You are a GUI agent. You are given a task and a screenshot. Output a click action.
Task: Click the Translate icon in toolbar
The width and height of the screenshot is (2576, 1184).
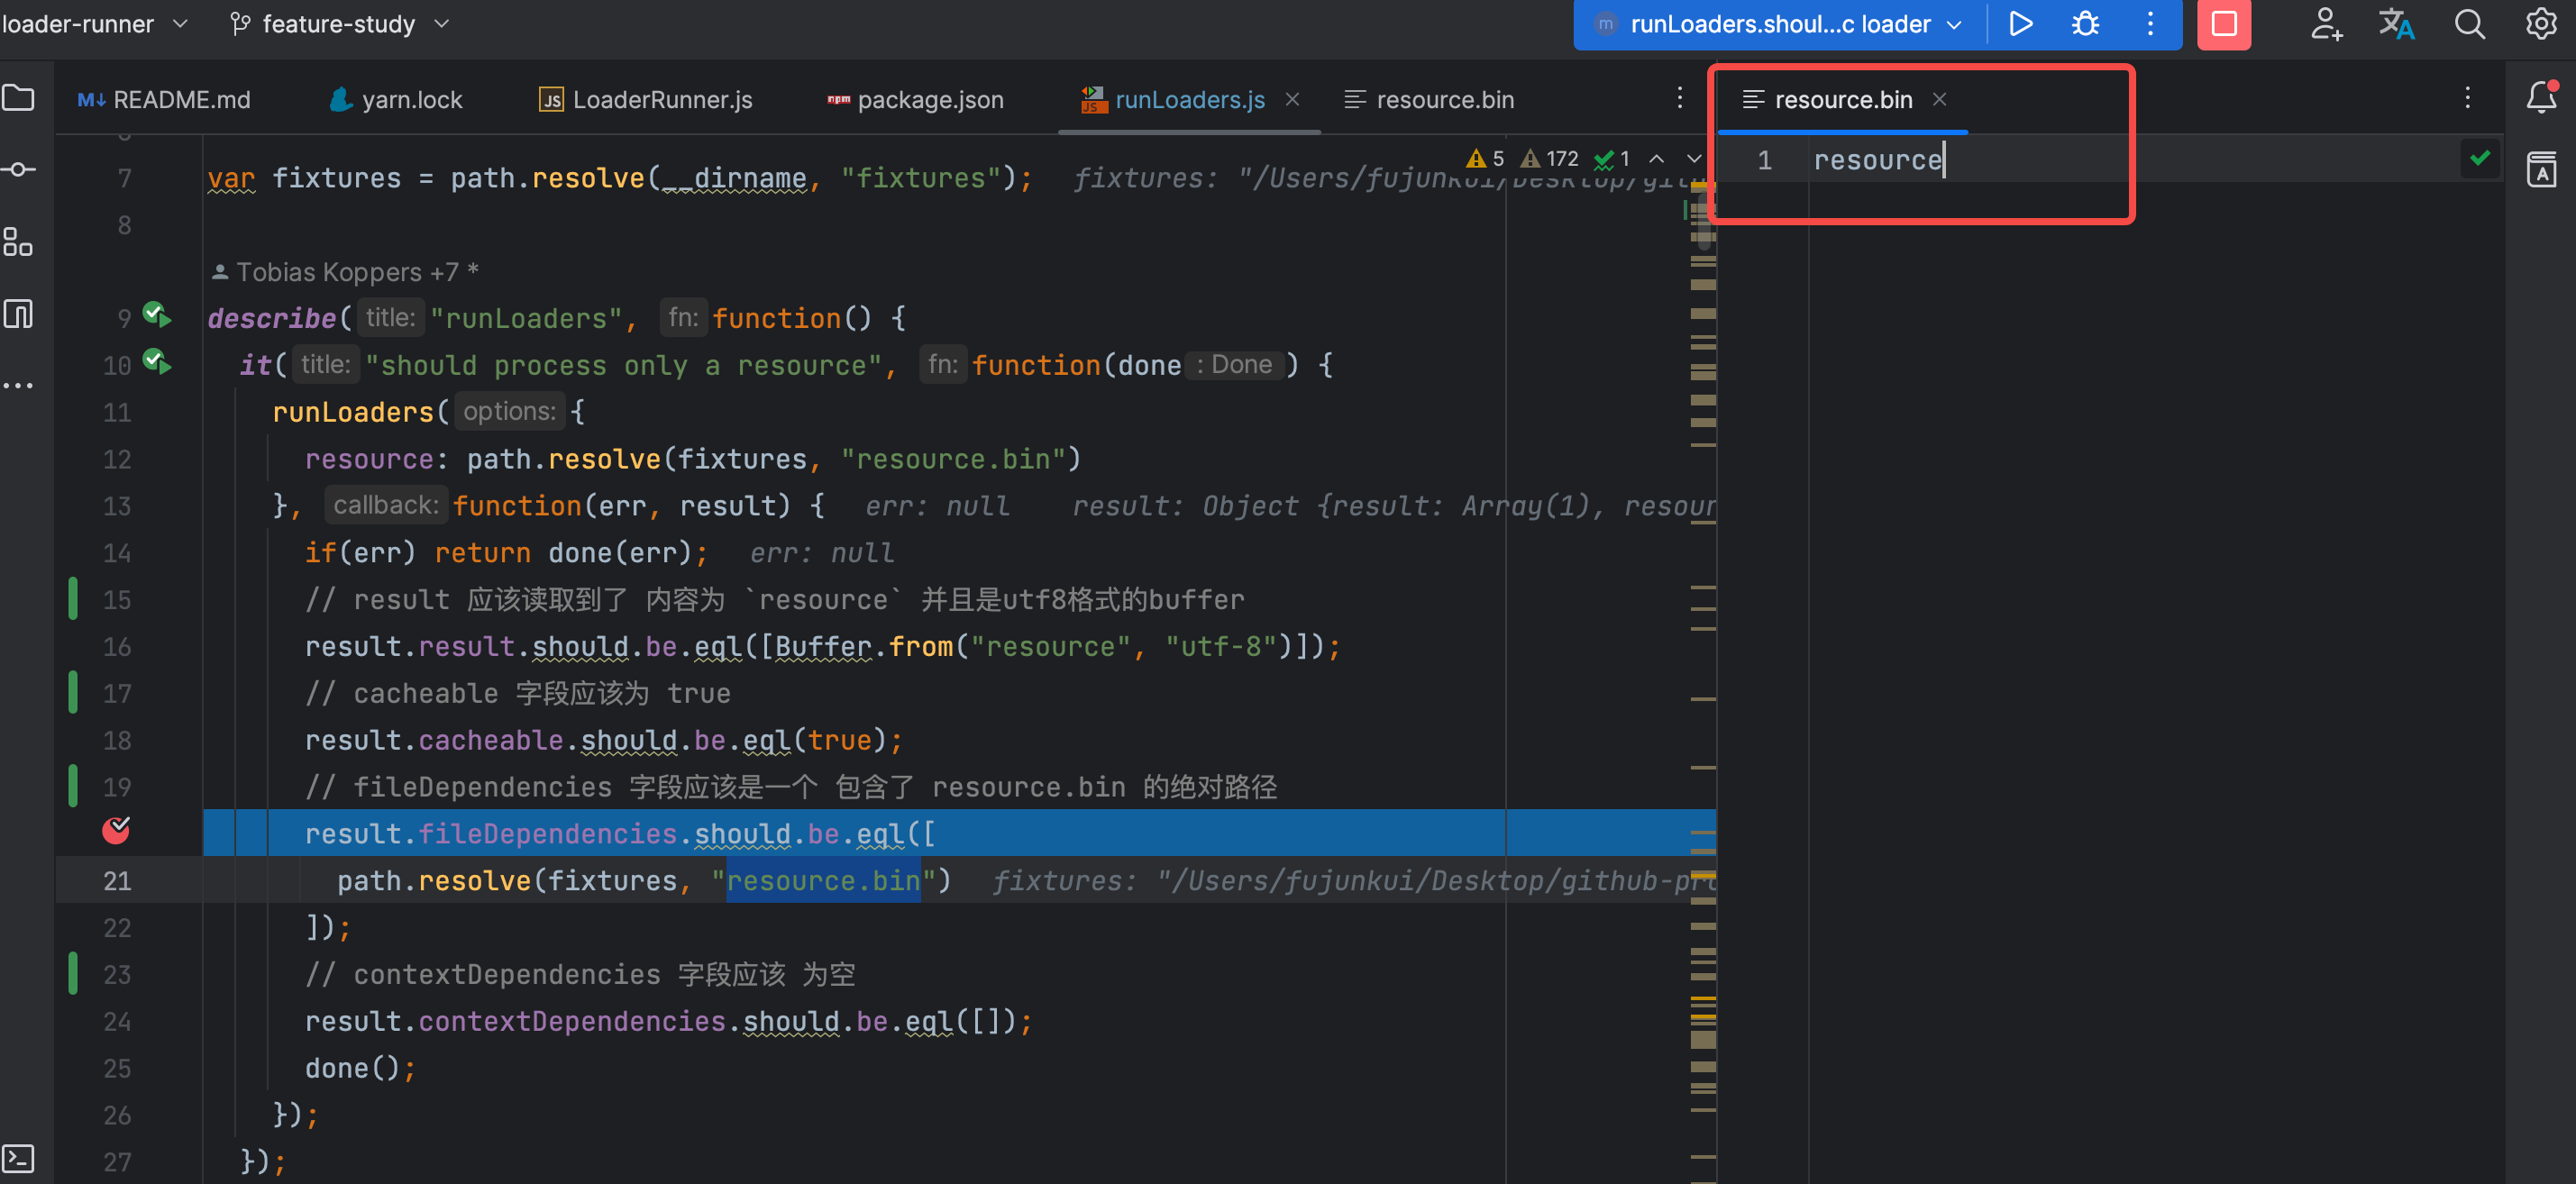2396,24
